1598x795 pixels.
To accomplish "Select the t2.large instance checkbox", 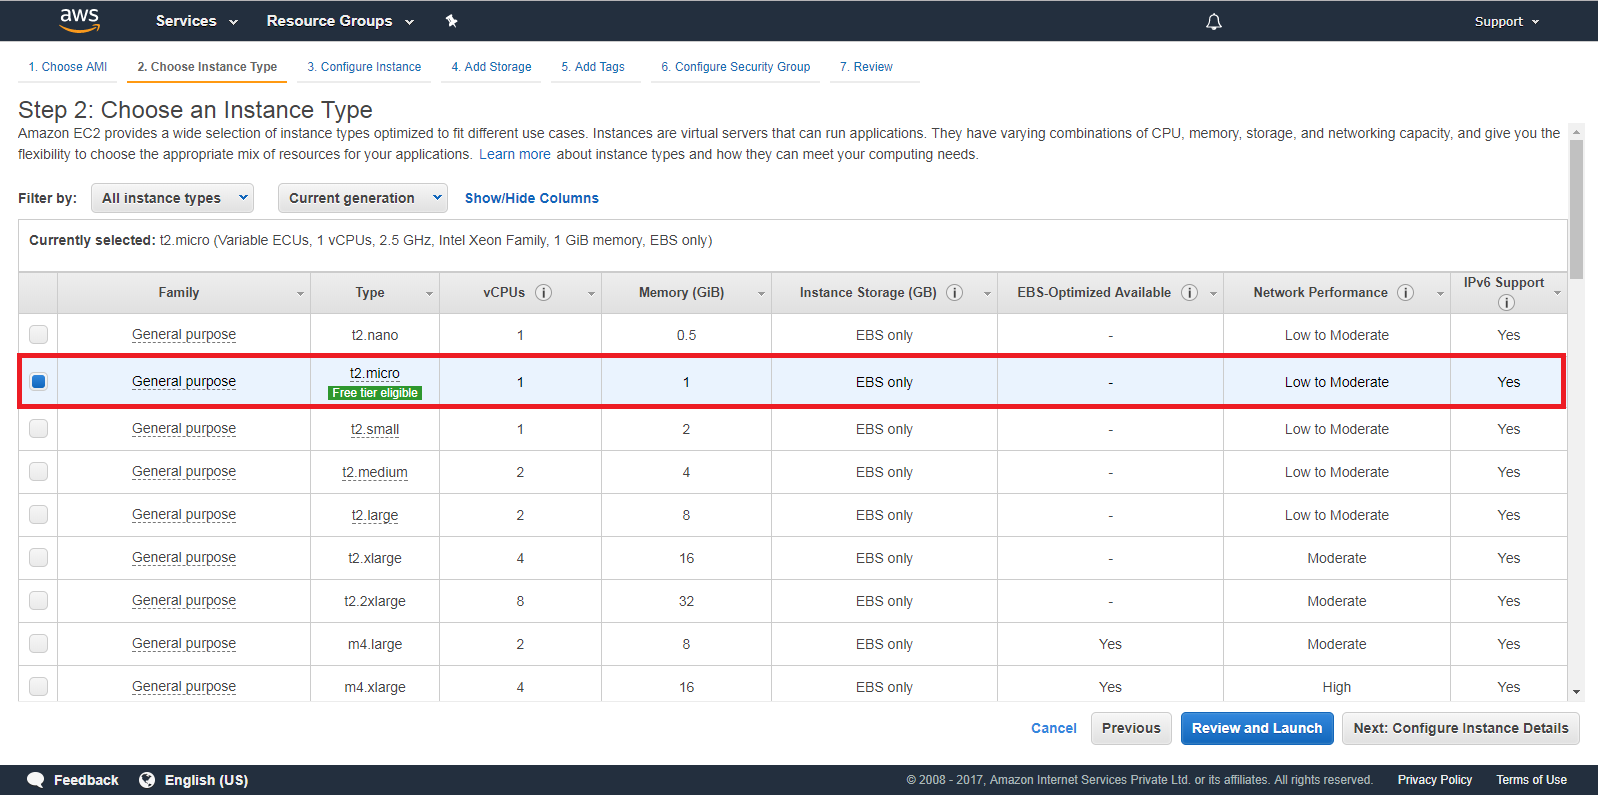I will point(38,514).
